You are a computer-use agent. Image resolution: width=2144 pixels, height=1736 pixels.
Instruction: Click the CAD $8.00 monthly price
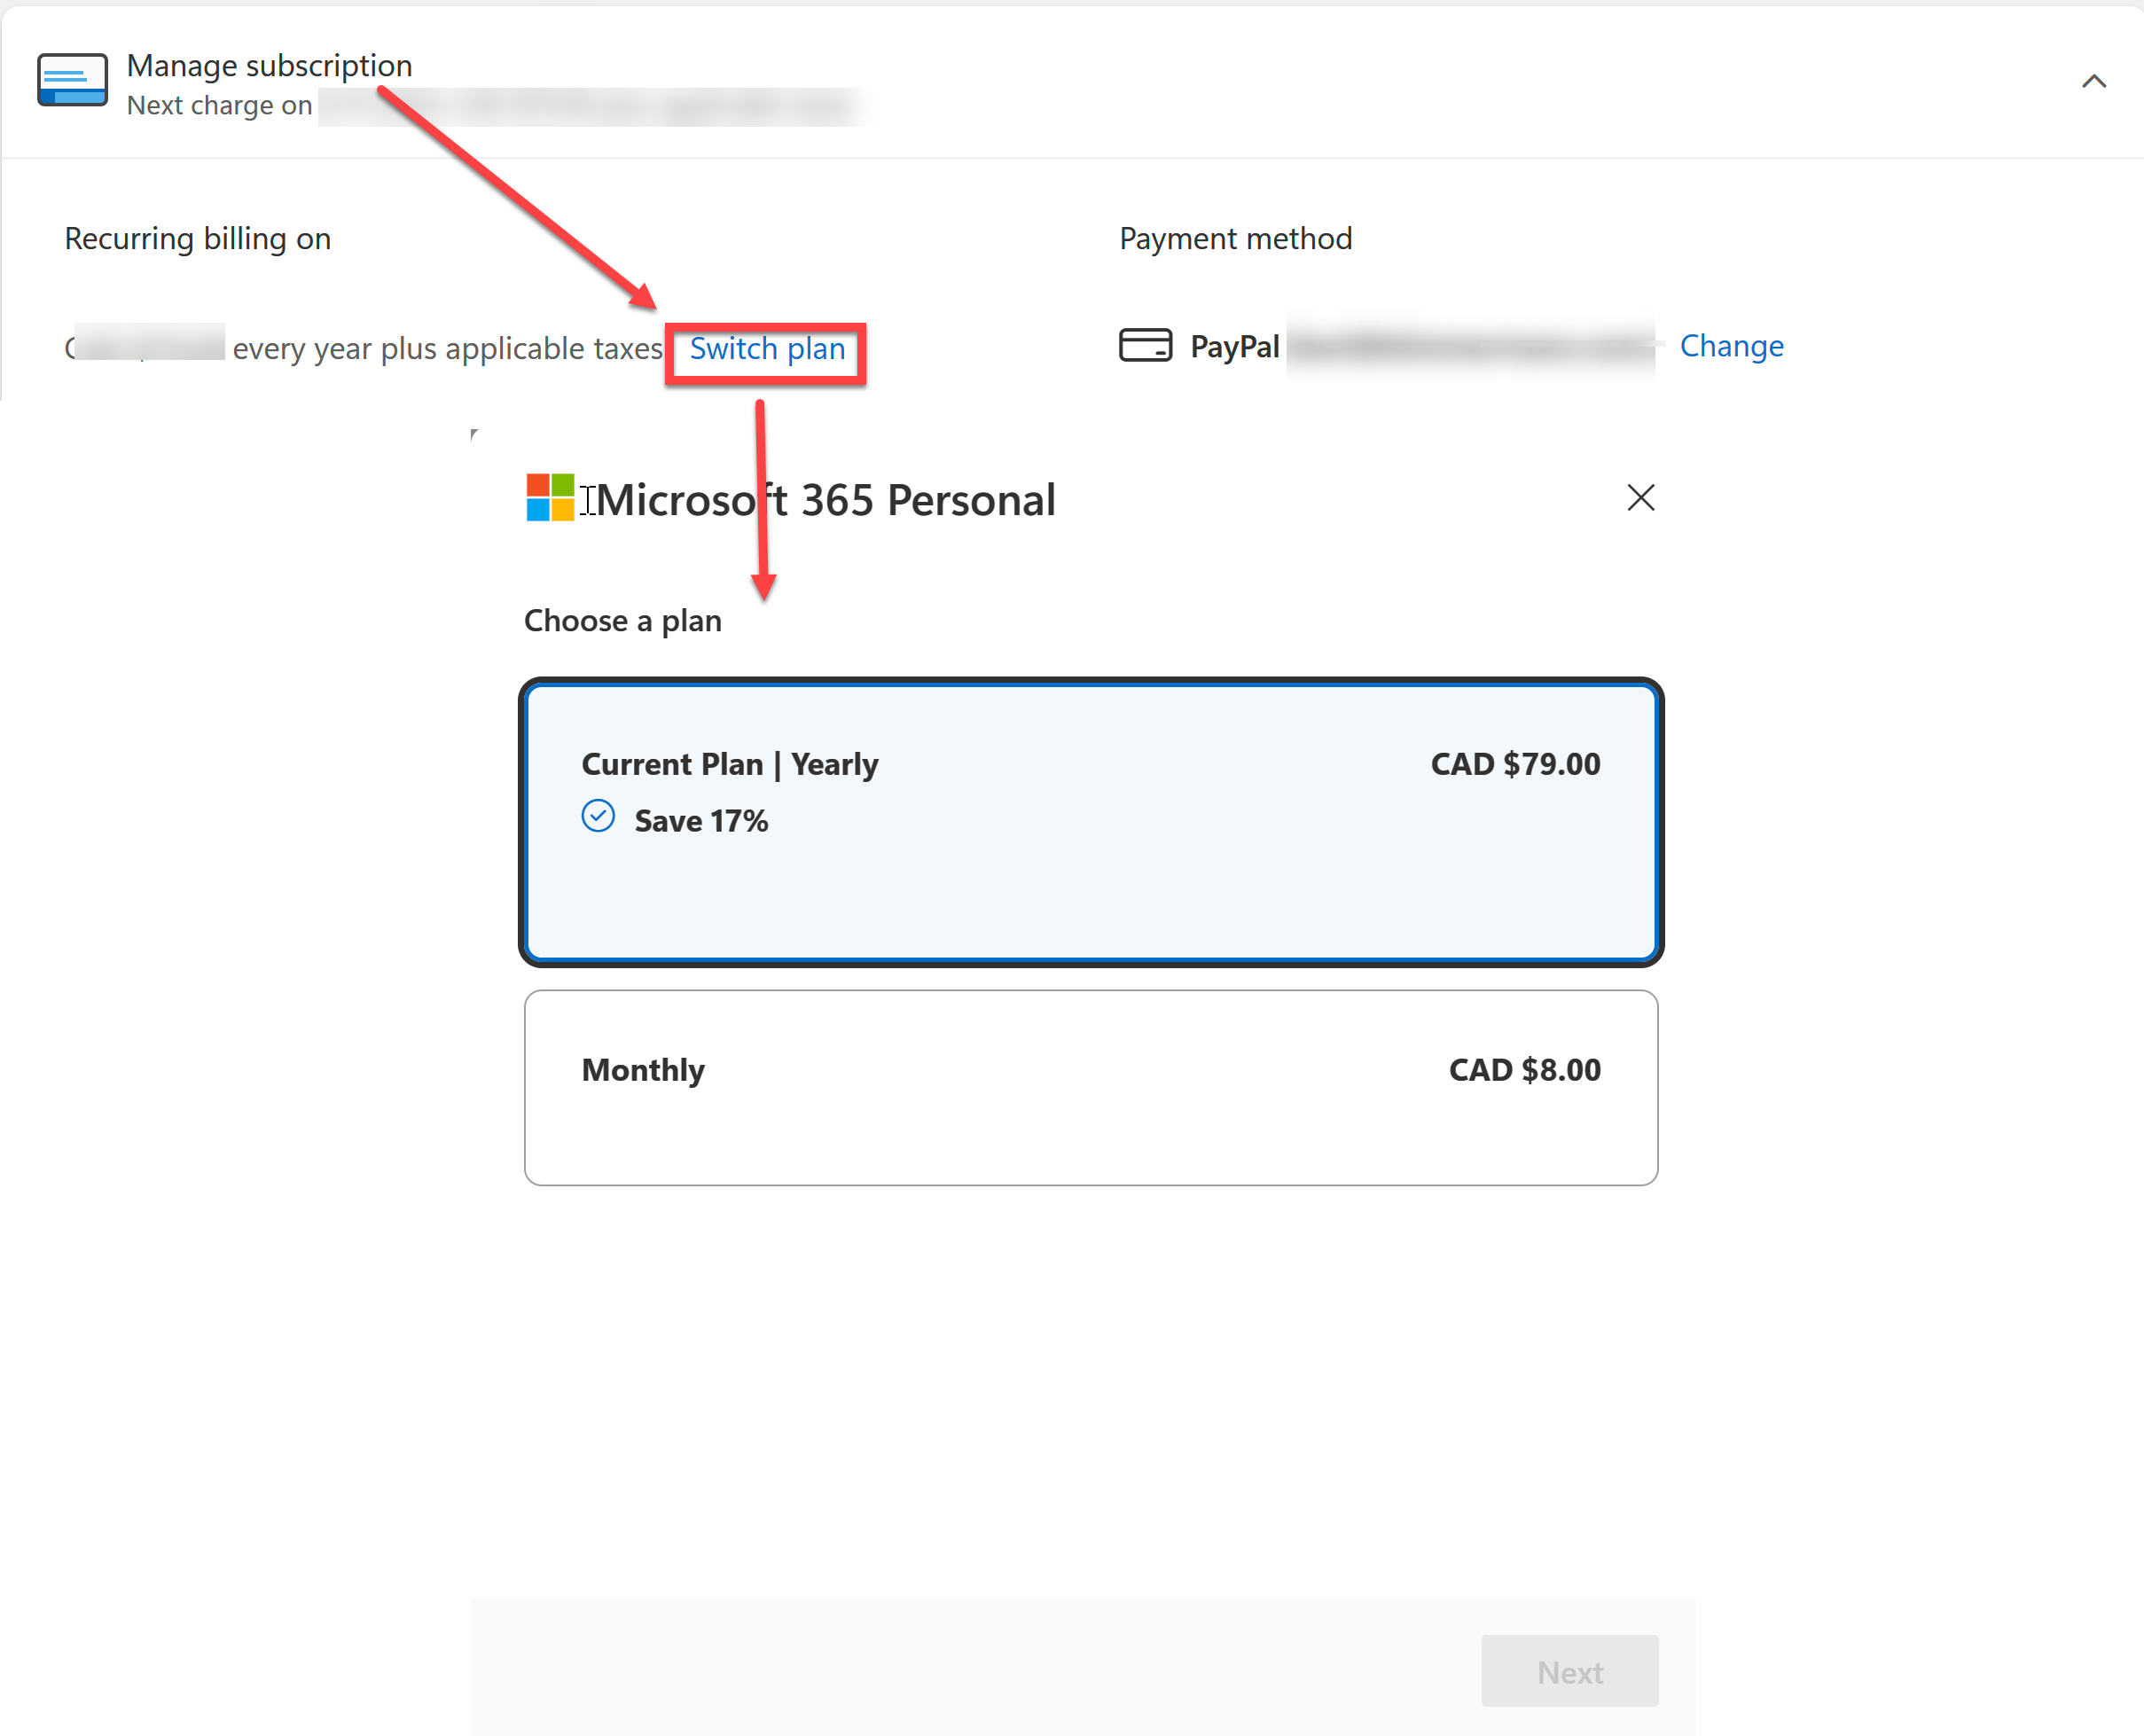pyautogui.click(x=1523, y=1070)
